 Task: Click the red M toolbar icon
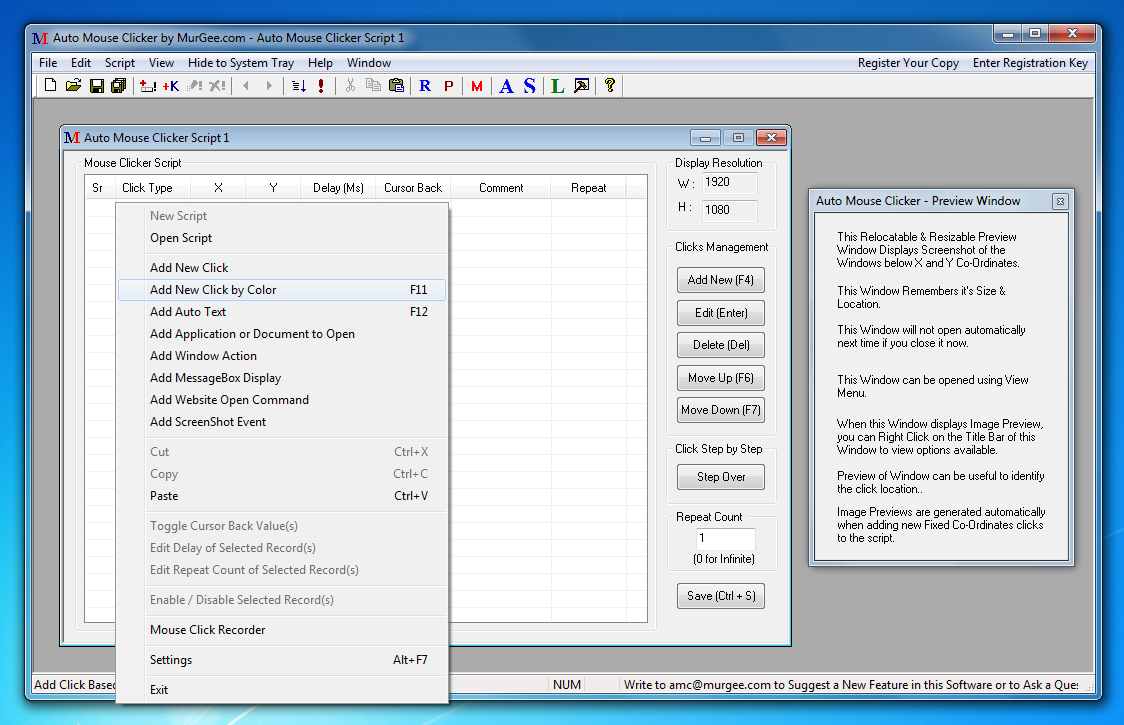click(x=477, y=85)
